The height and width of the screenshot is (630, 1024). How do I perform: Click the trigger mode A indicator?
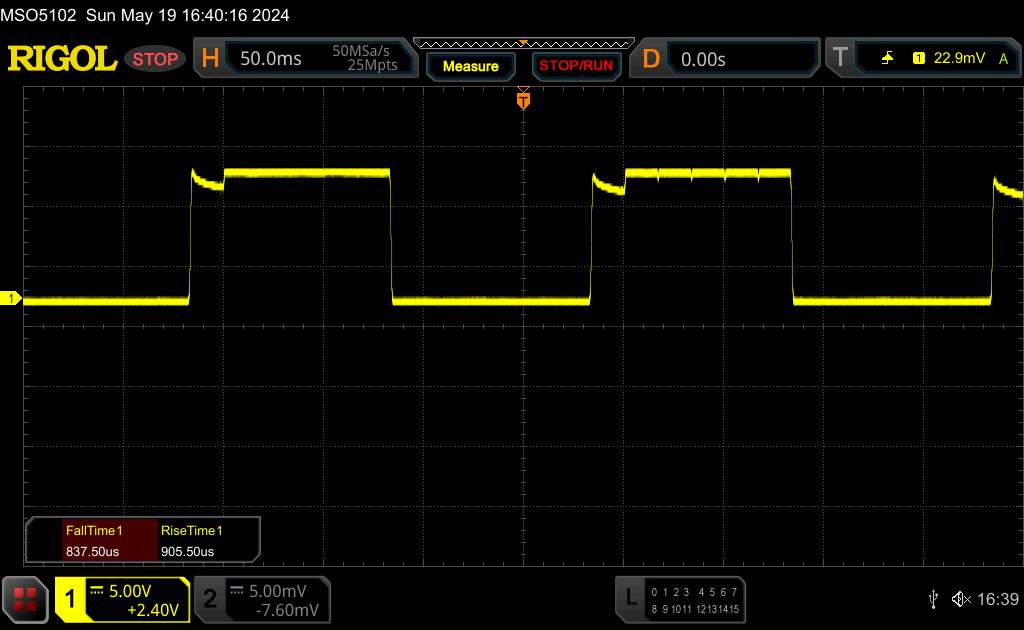[1003, 59]
